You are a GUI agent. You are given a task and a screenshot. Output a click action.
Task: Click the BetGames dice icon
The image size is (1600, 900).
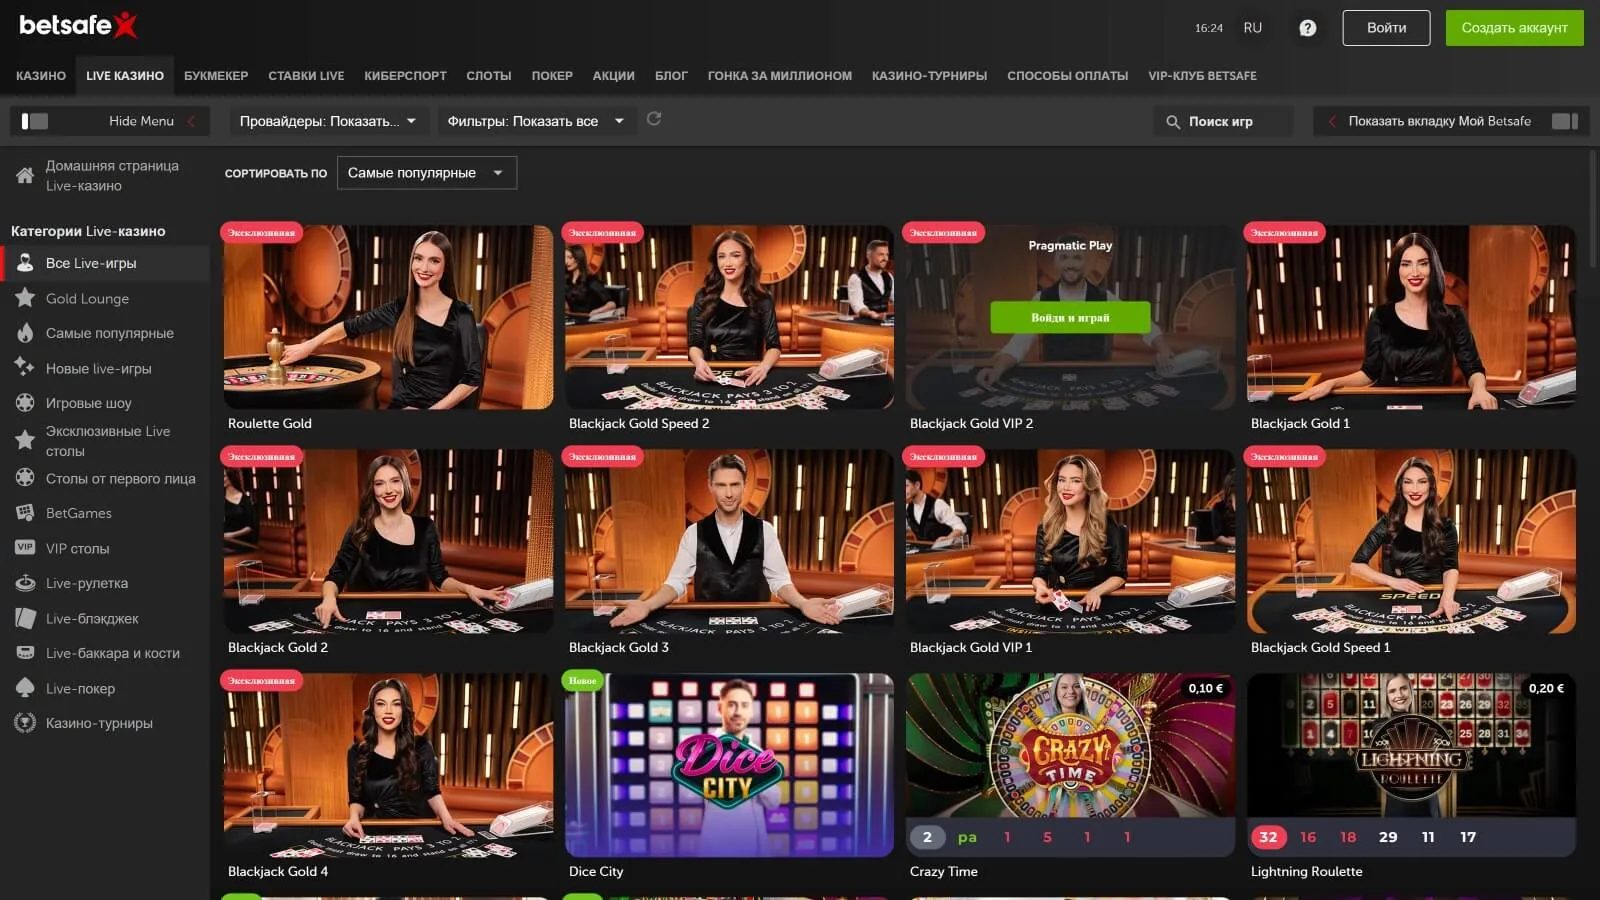click(x=25, y=513)
